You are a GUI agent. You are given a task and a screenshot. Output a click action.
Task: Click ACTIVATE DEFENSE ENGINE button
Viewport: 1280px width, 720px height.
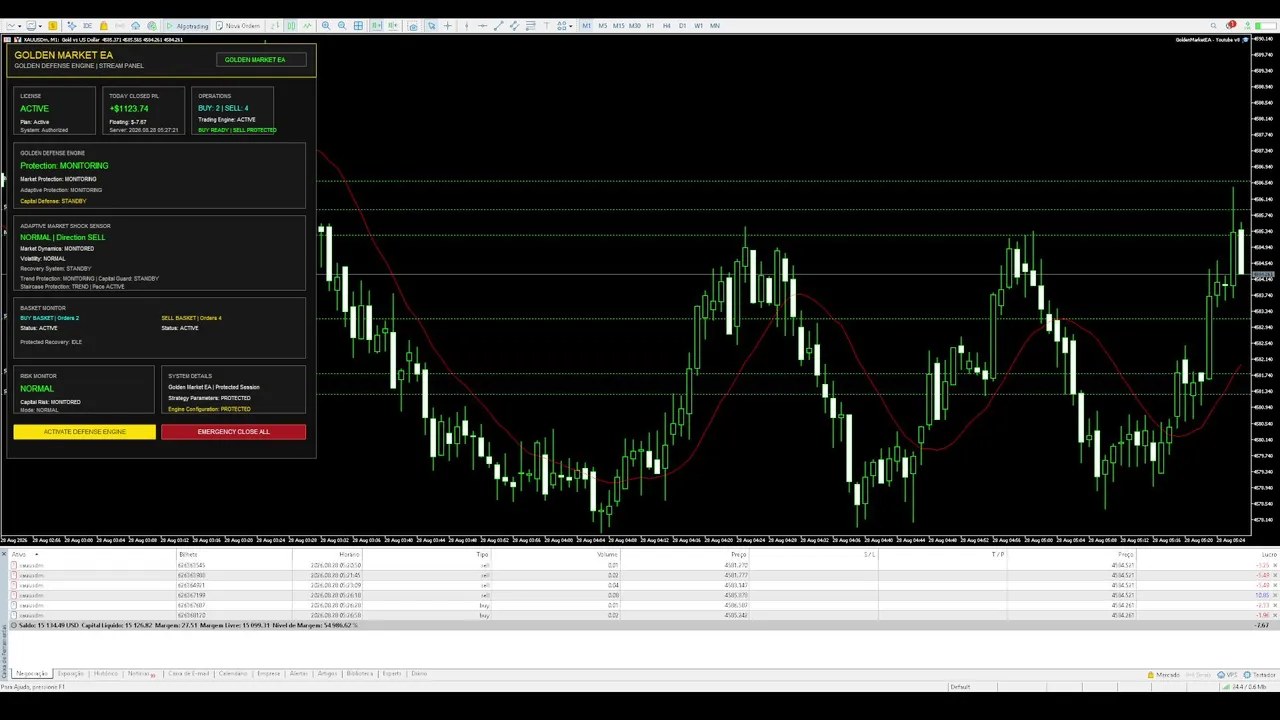pyautogui.click(x=85, y=432)
